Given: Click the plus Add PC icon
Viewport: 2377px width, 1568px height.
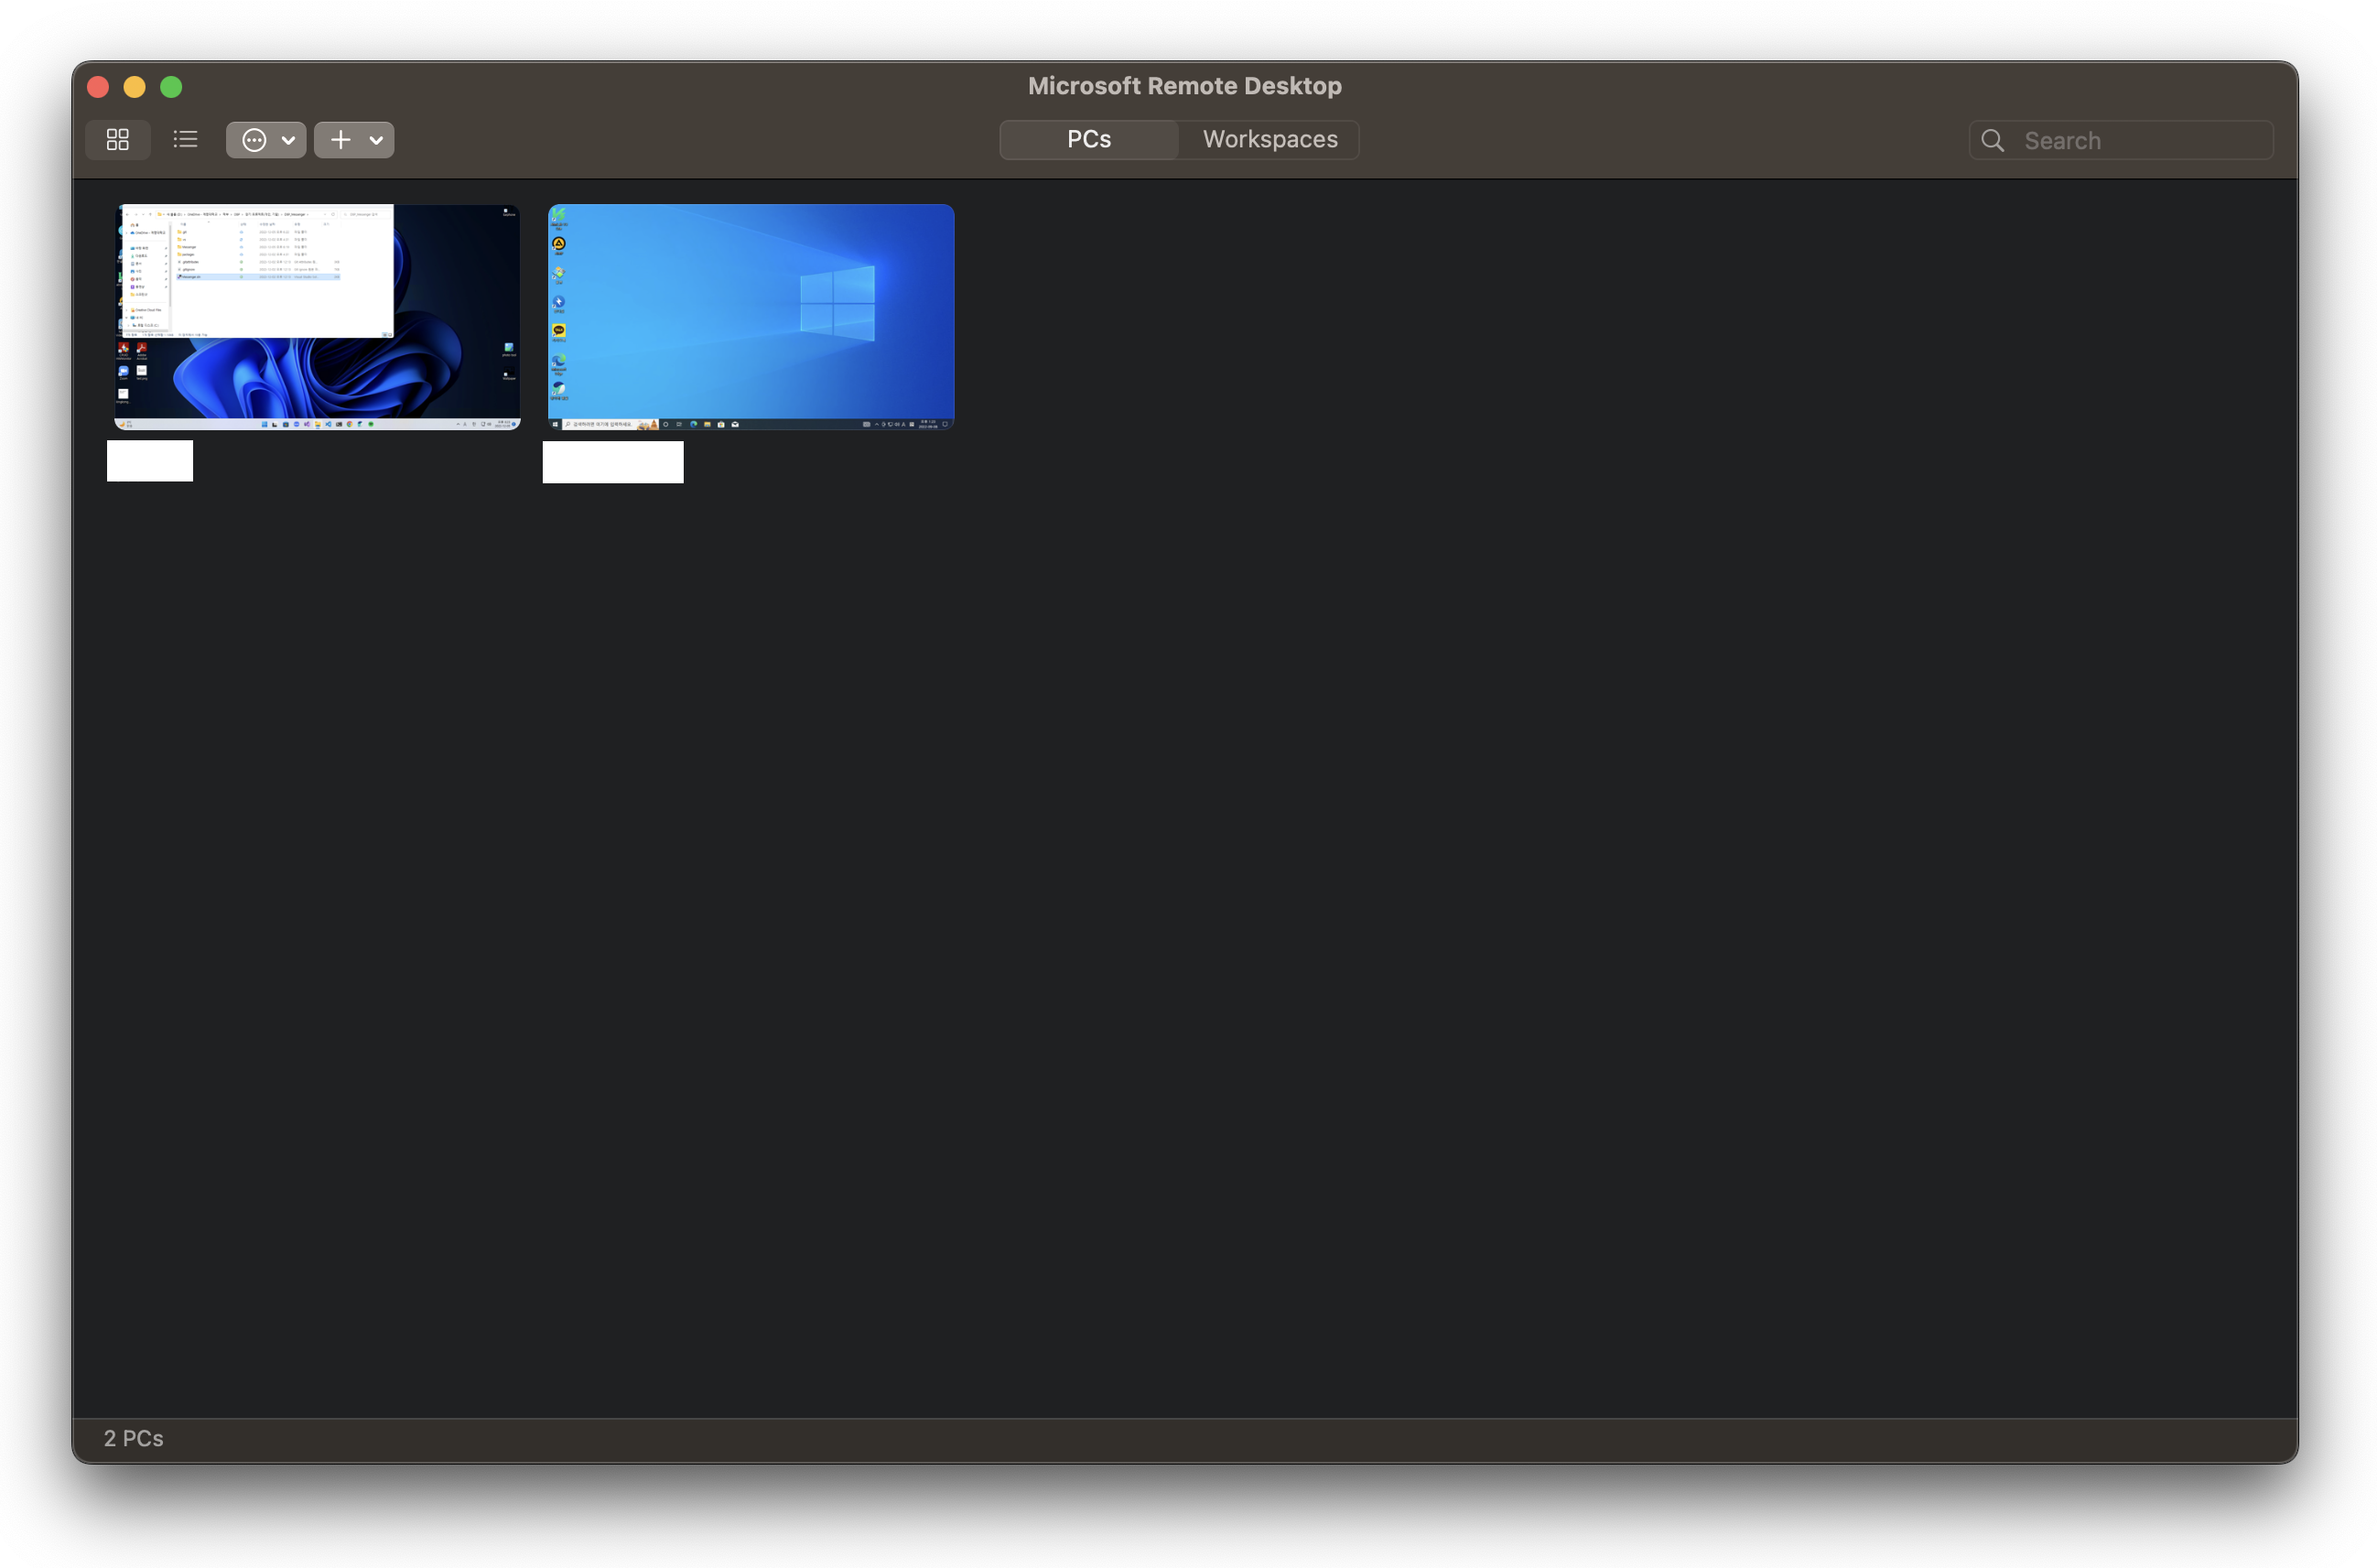Looking at the screenshot, I should pos(341,140).
